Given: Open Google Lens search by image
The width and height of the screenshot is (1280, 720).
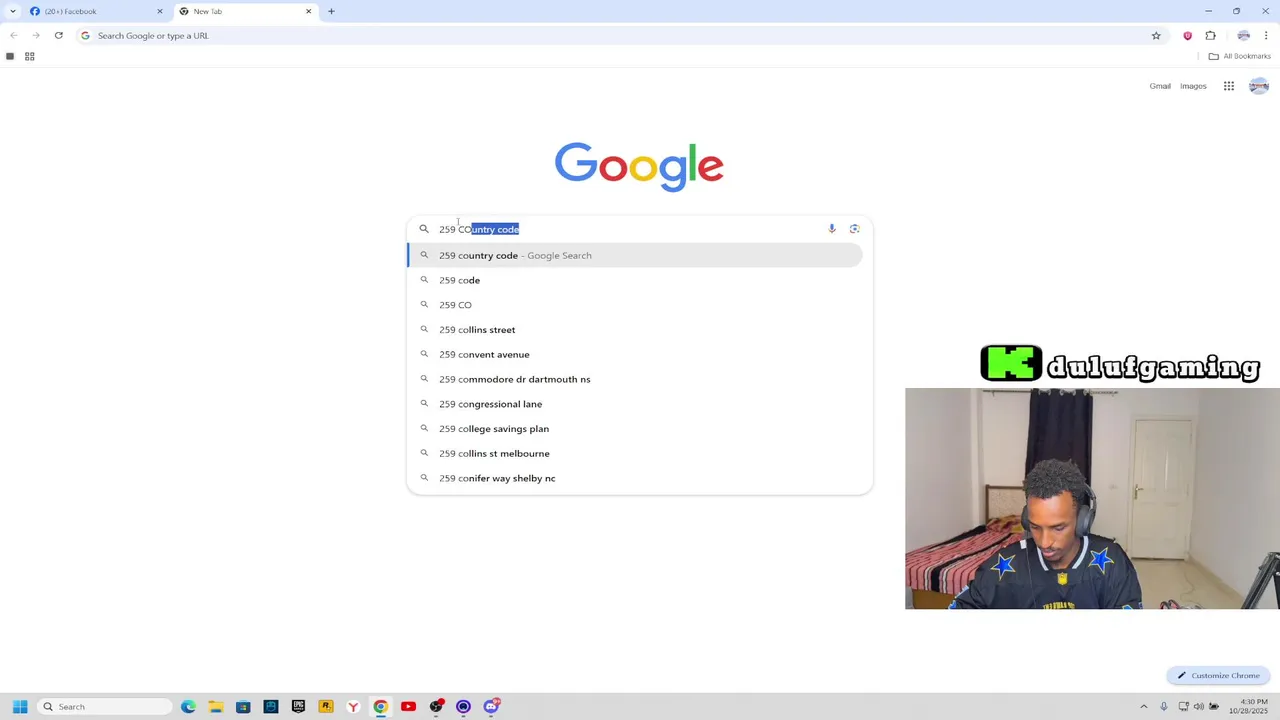Looking at the screenshot, I should click(854, 229).
